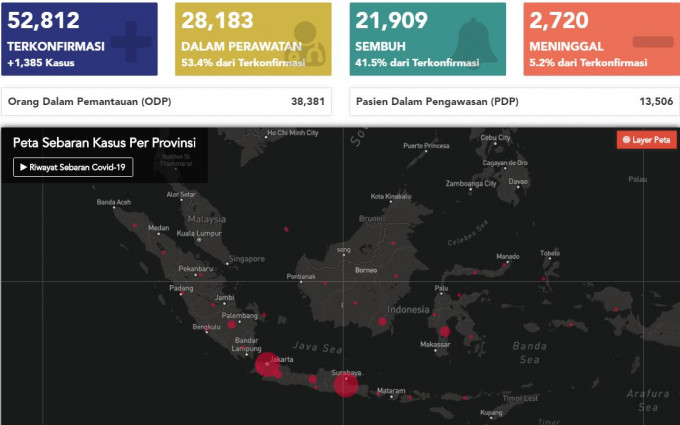Screen dimensions: 680x425
Task: Open the 52,812 Terkonfirmasi stat card
Action: (x=80, y=39)
